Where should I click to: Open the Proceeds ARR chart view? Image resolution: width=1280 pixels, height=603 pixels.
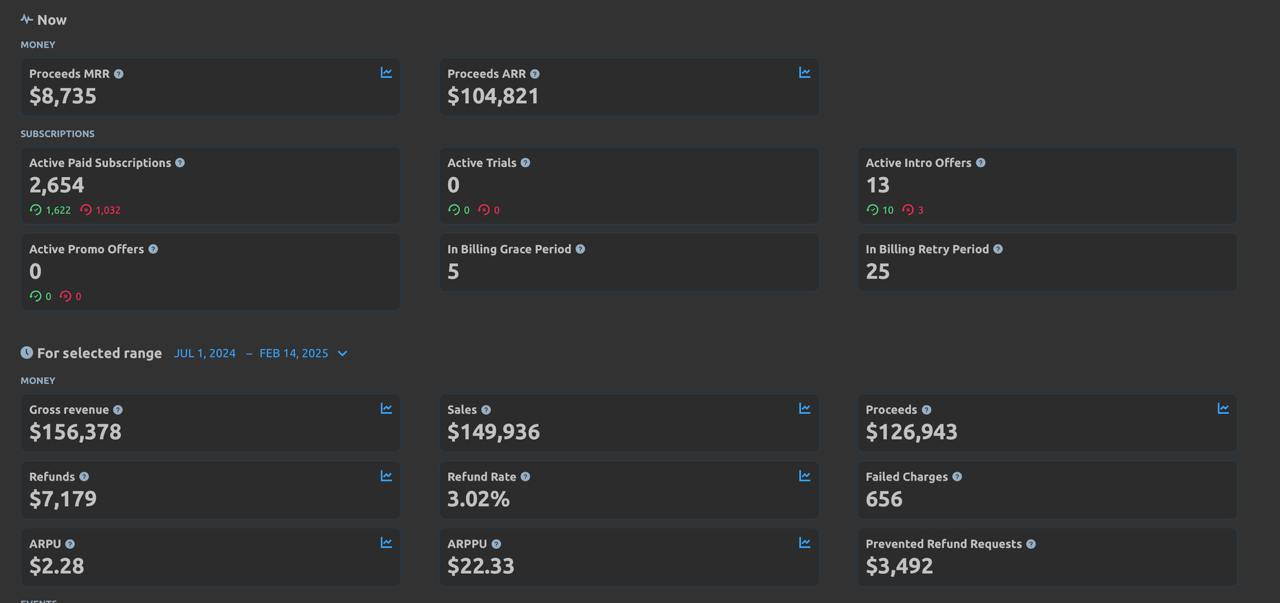pos(804,72)
